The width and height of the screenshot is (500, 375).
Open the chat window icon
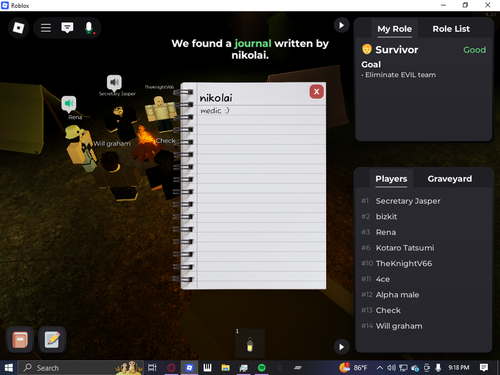point(67,28)
